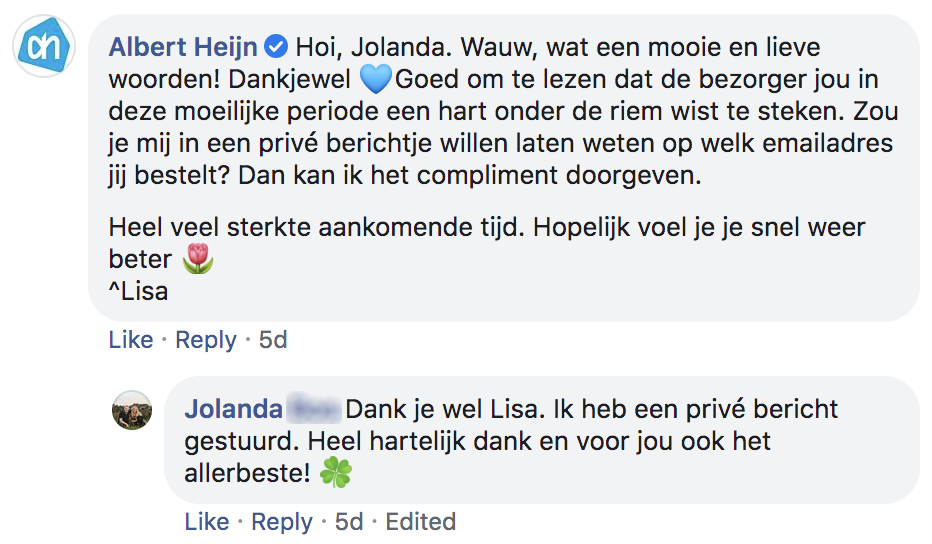Open the Albert Heijn page name link
The width and height of the screenshot is (932, 544).
[183, 46]
